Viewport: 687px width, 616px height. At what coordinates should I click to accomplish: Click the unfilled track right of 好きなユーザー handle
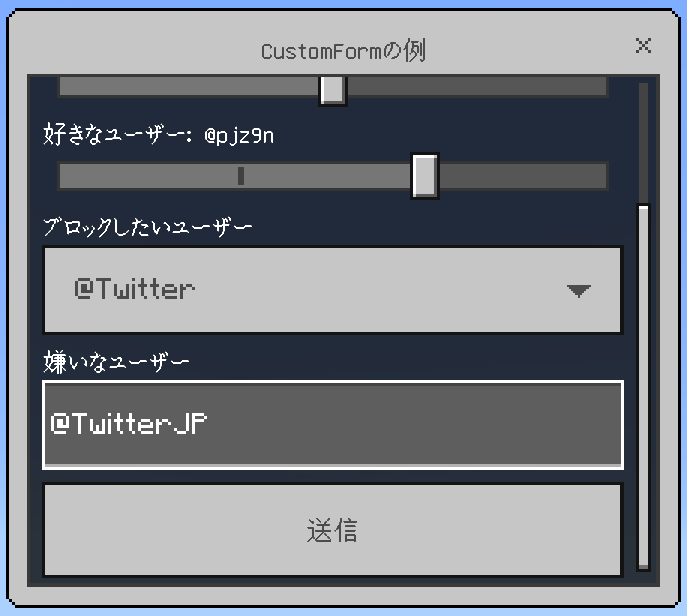coord(523,176)
